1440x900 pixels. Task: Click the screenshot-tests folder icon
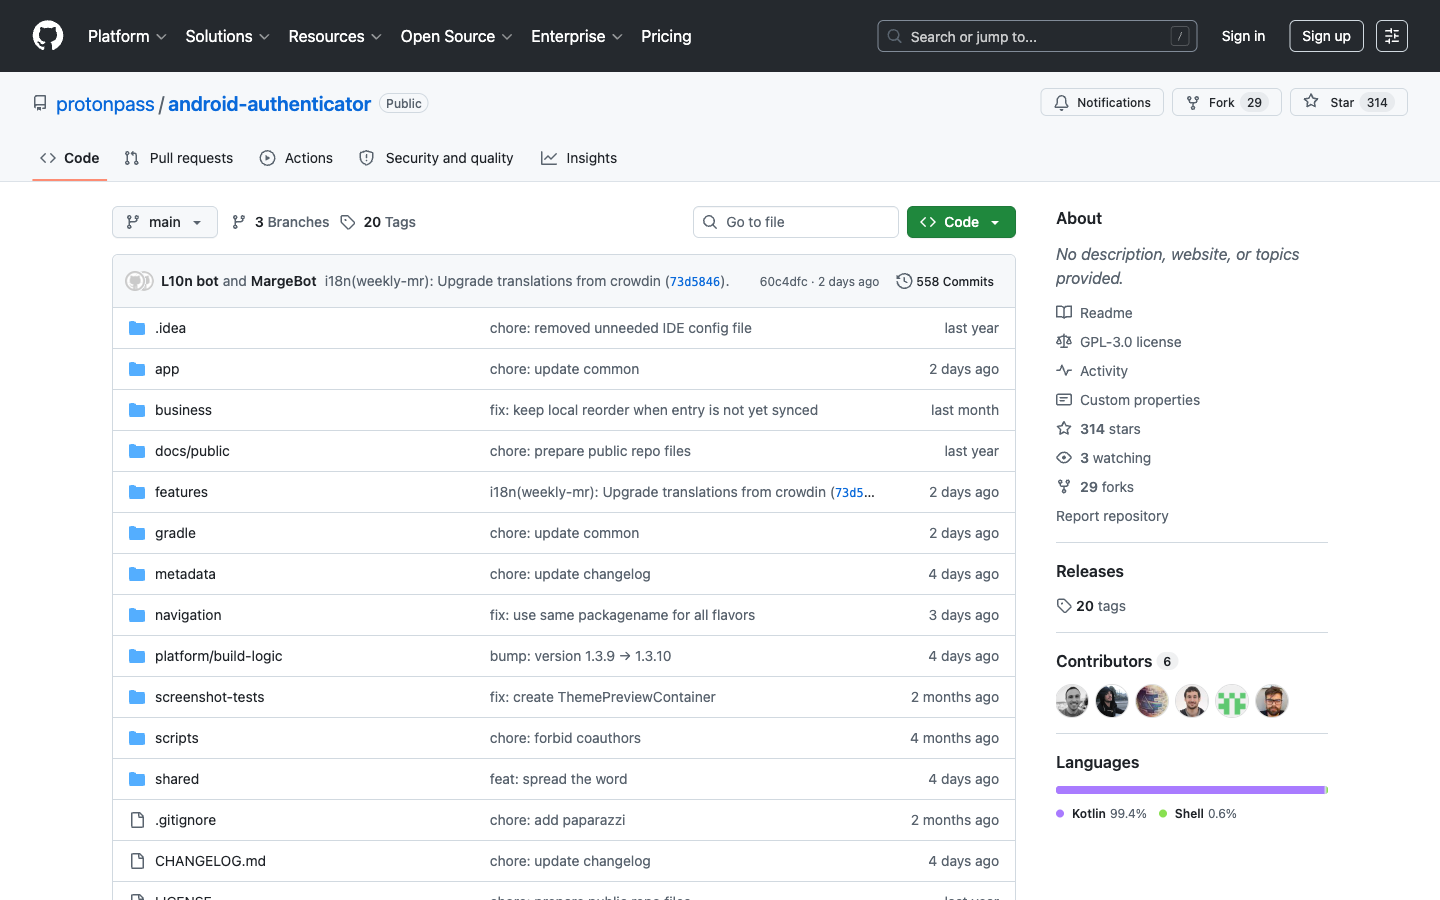137,697
